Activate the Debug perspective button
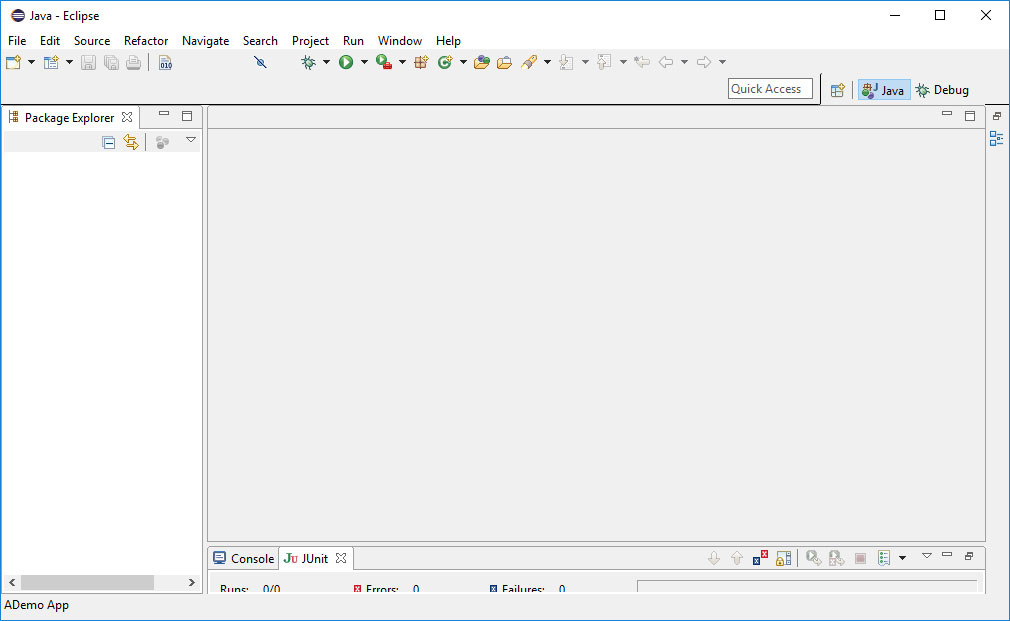The width and height of the screenshot is (1010, 621). (941, 89)
